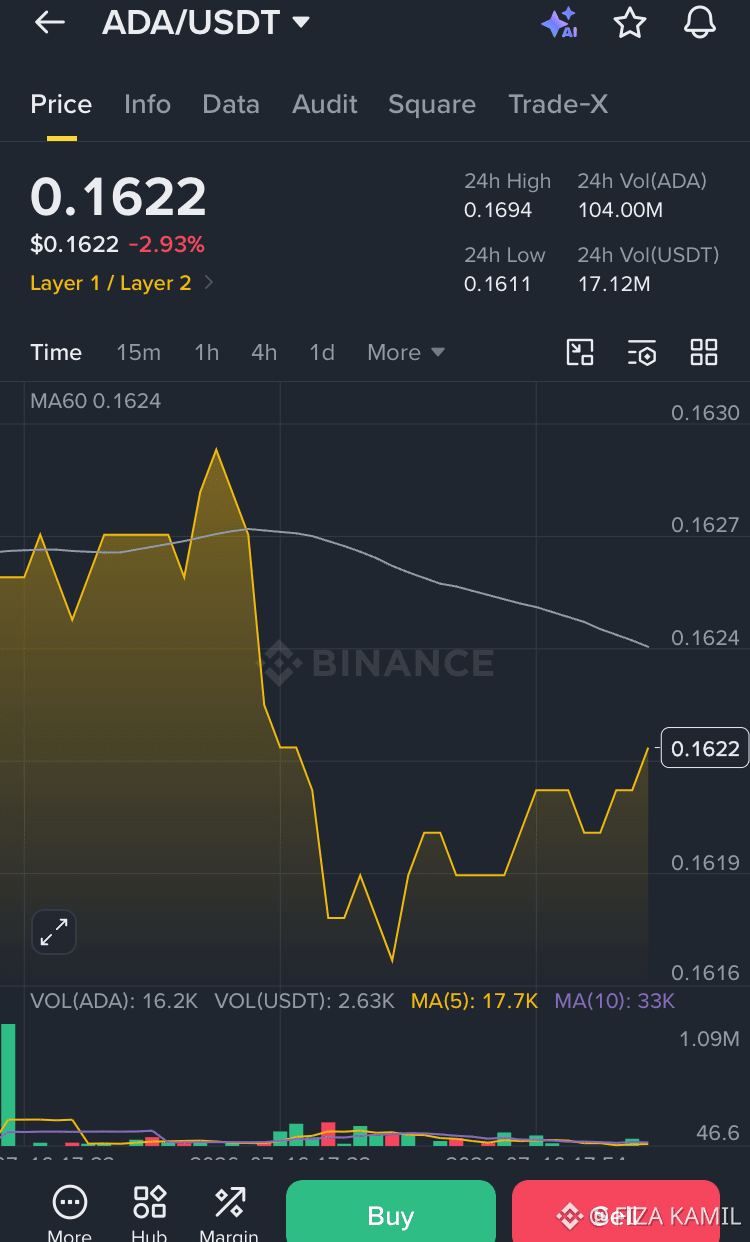Click the MA(5): 17.7K volume label
The width and height of the screenshot is (750, 1242).
click(x=475, y=1001)
